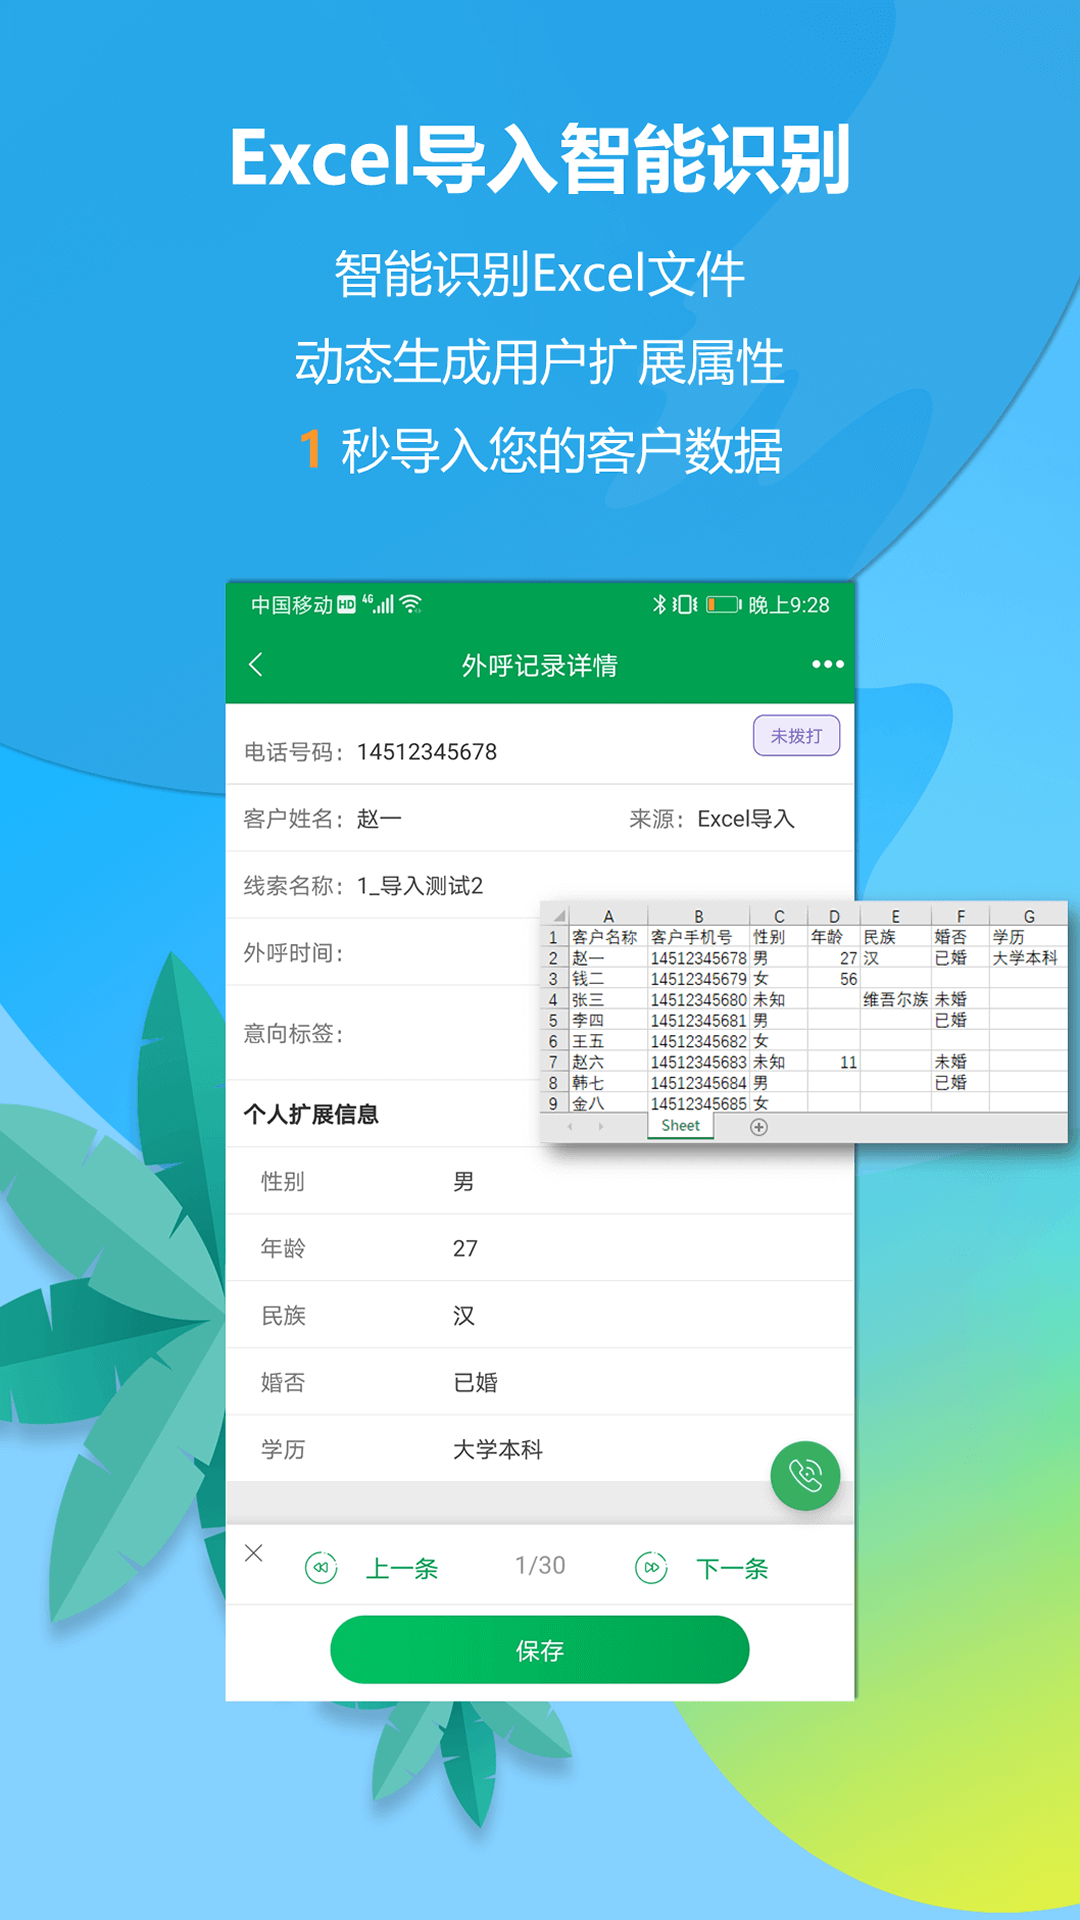Select the 金八 name cell
This screenshot has height=1920, width=1080.
[608, 1104]
